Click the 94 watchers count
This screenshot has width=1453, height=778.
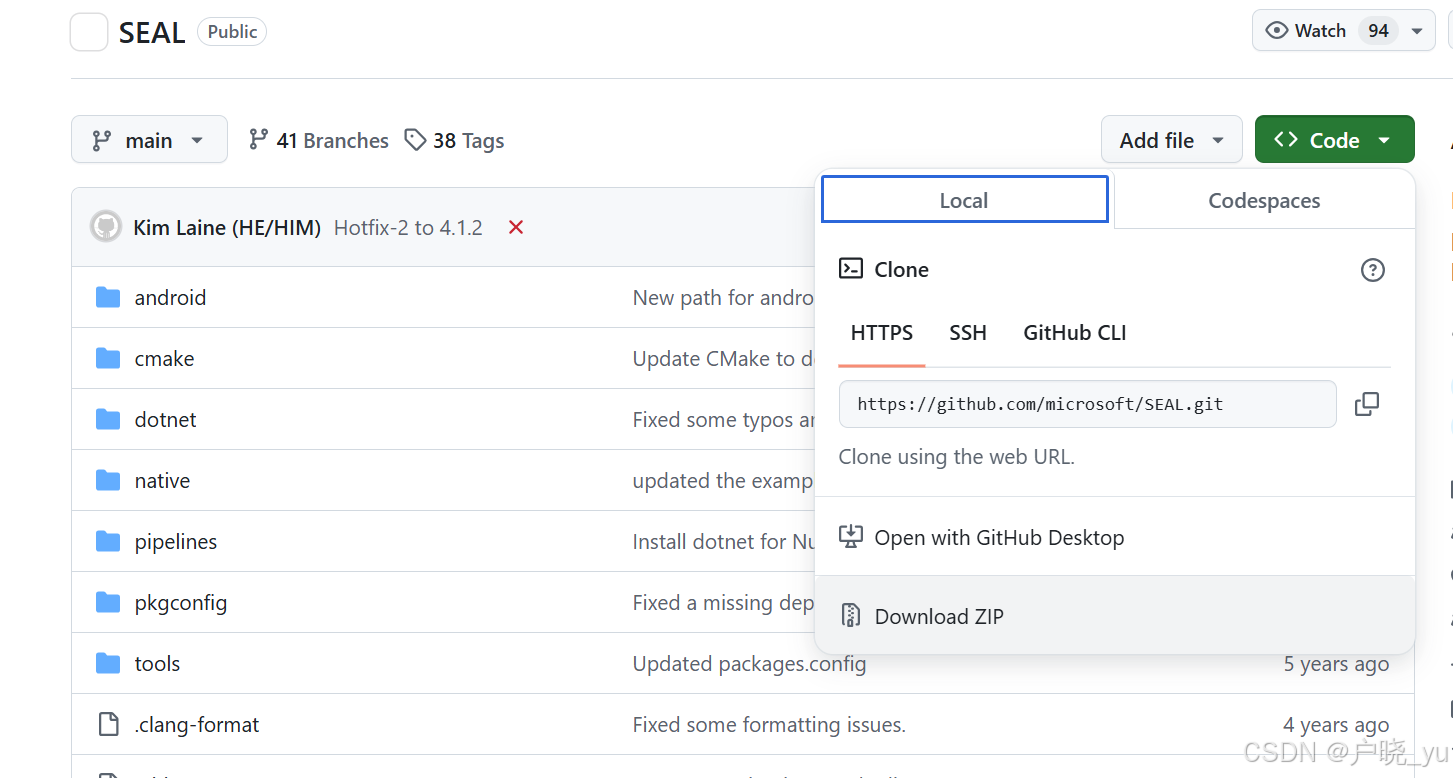1378,31
